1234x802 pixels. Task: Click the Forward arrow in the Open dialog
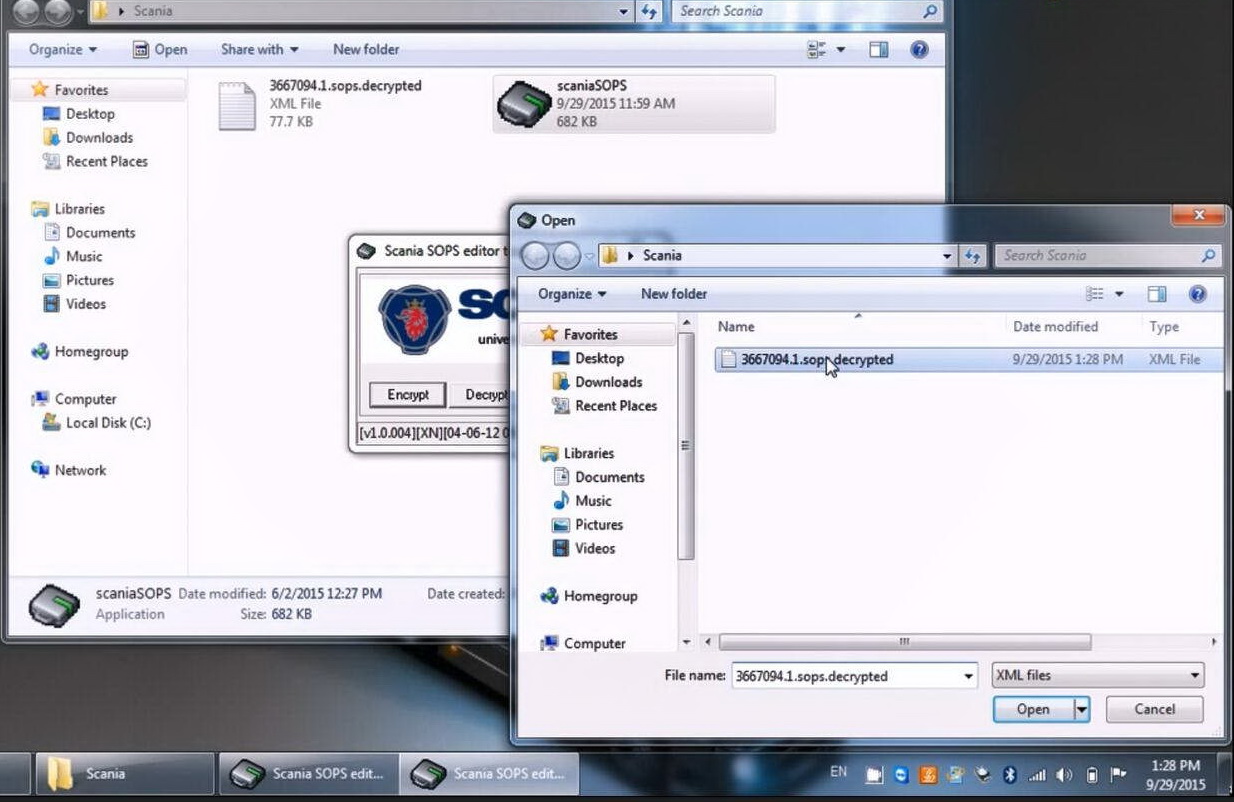click(567, 256)
